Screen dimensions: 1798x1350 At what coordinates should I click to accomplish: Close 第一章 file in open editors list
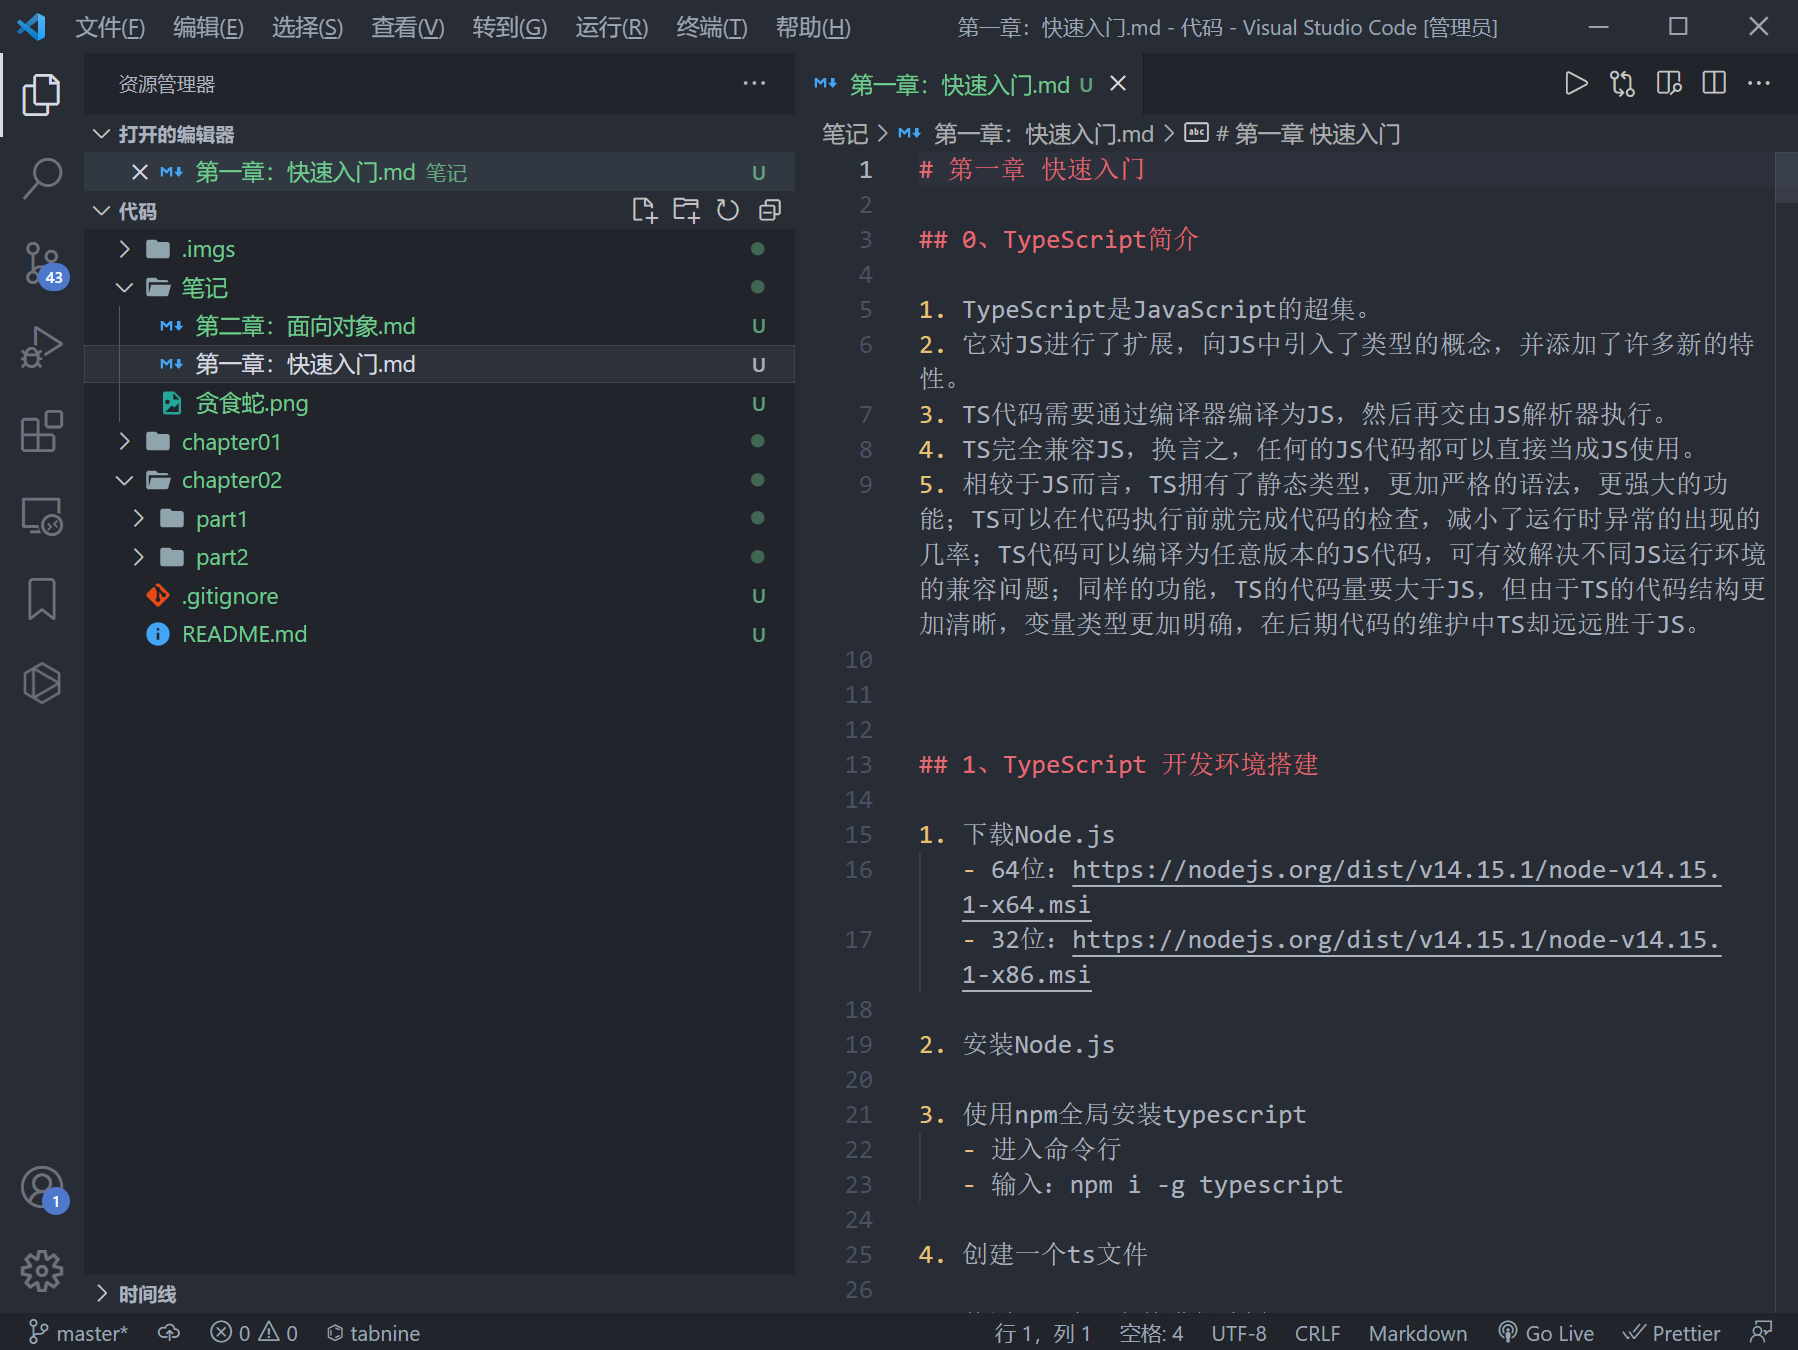[x=140, y=172]
